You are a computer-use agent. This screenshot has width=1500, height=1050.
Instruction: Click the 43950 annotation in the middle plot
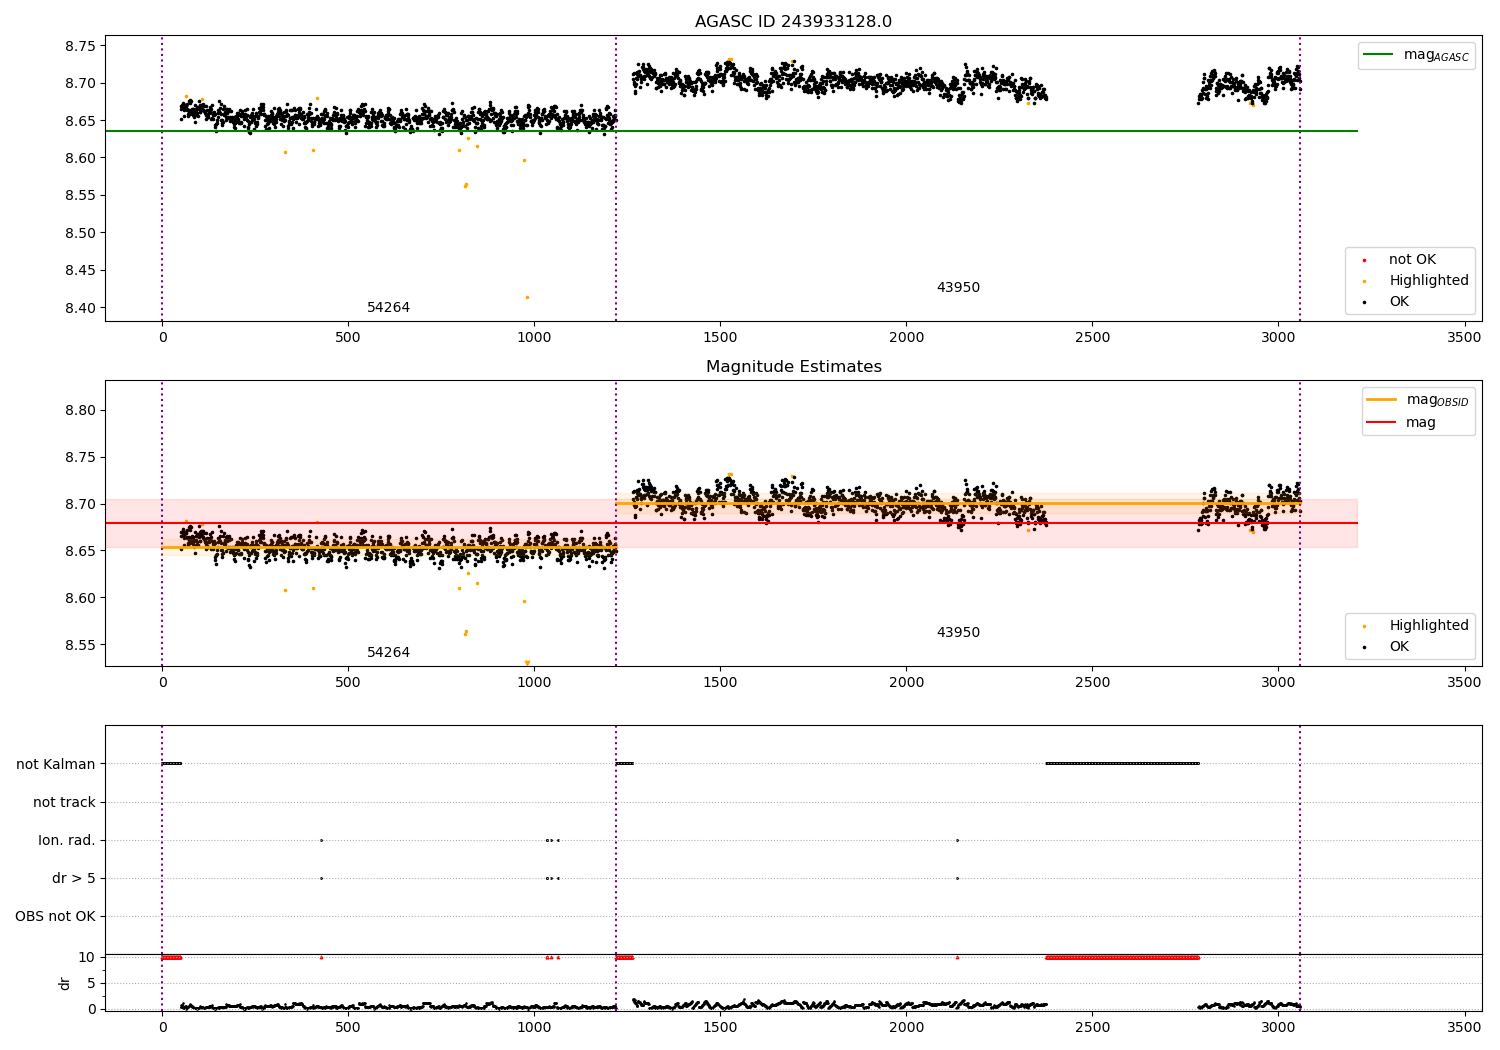click(958, 633)
